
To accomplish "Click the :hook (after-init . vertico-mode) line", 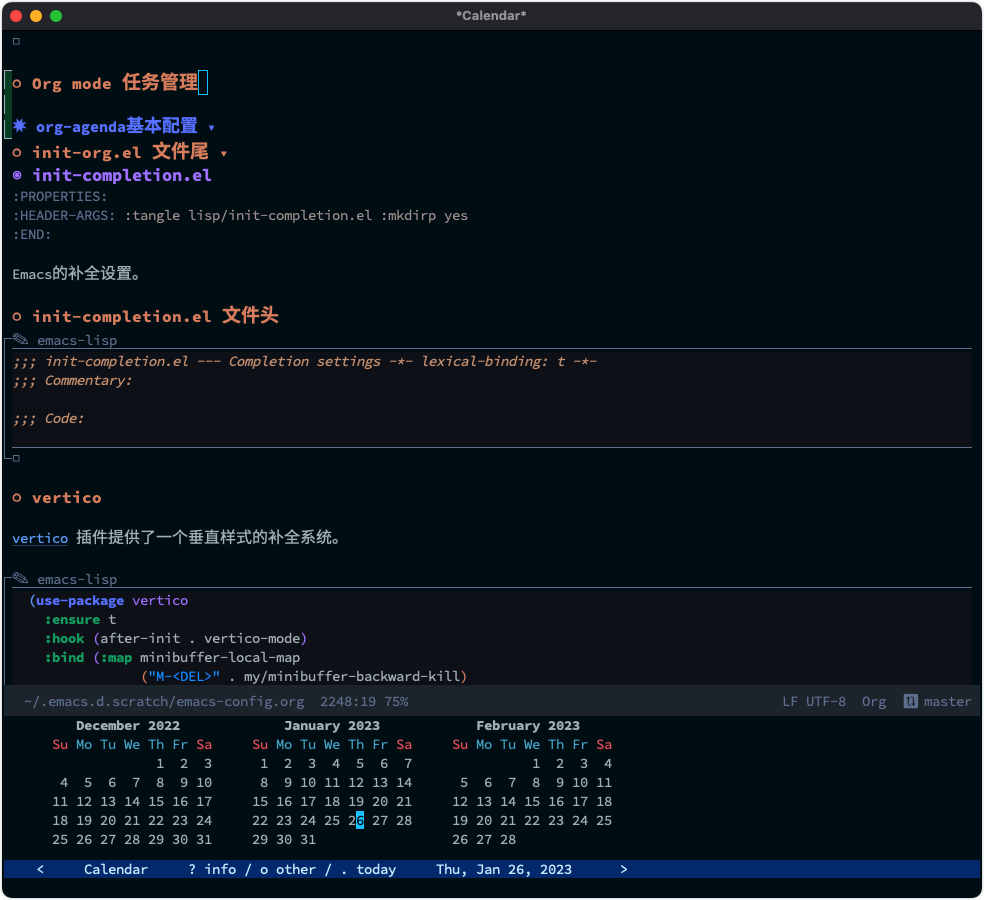I will point(175,638).
